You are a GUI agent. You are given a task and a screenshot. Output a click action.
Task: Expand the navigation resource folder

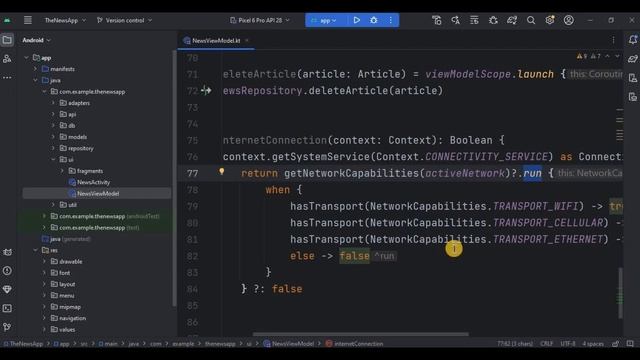pyautogui.click(x=44, y=318)
